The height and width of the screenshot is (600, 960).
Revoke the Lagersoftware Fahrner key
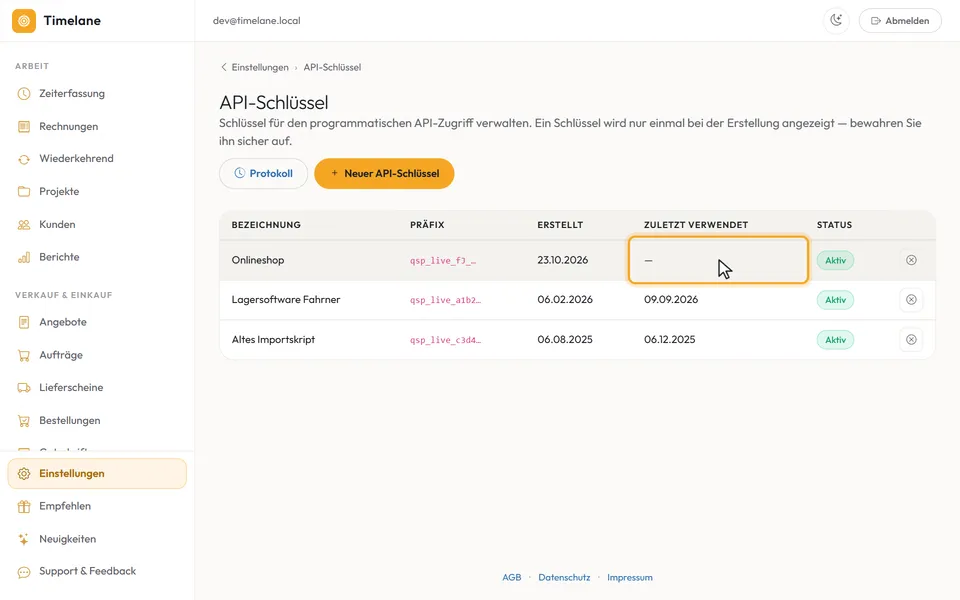pyautogui.click(x=911, y=300)
